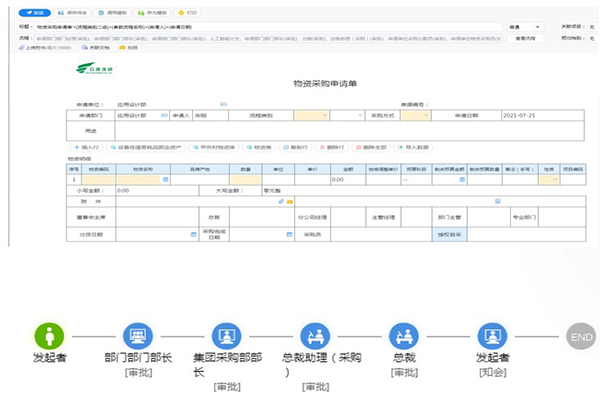Open the 采购方式 dropdown

pyautogui.click(x=416, y=115)
